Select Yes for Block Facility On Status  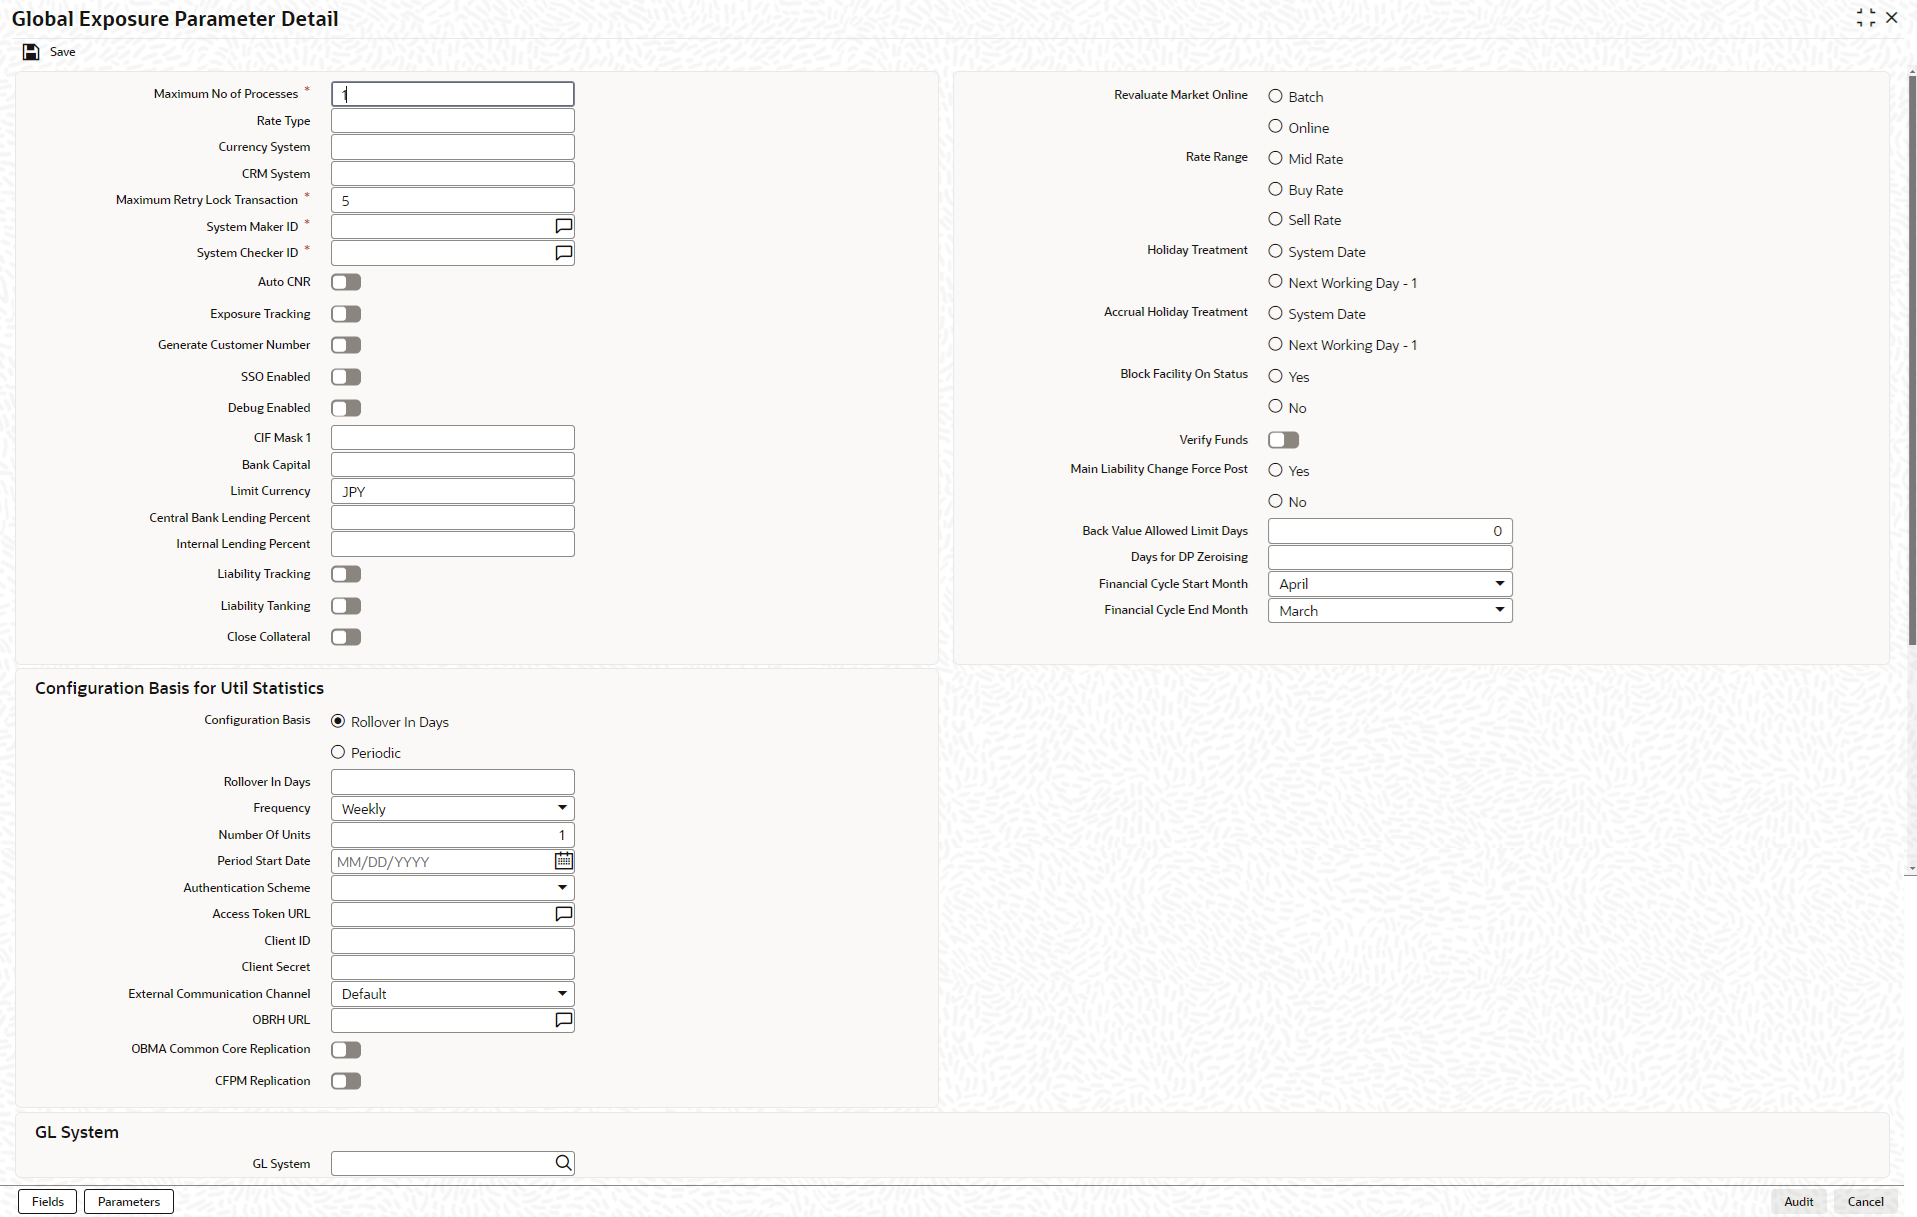tap(1275, 376)
